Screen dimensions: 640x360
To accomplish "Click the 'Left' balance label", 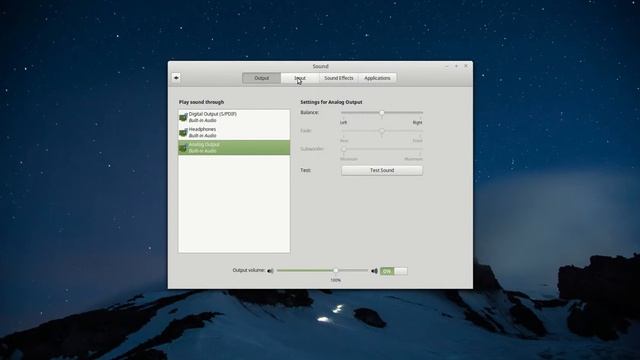I will [344, 122].
